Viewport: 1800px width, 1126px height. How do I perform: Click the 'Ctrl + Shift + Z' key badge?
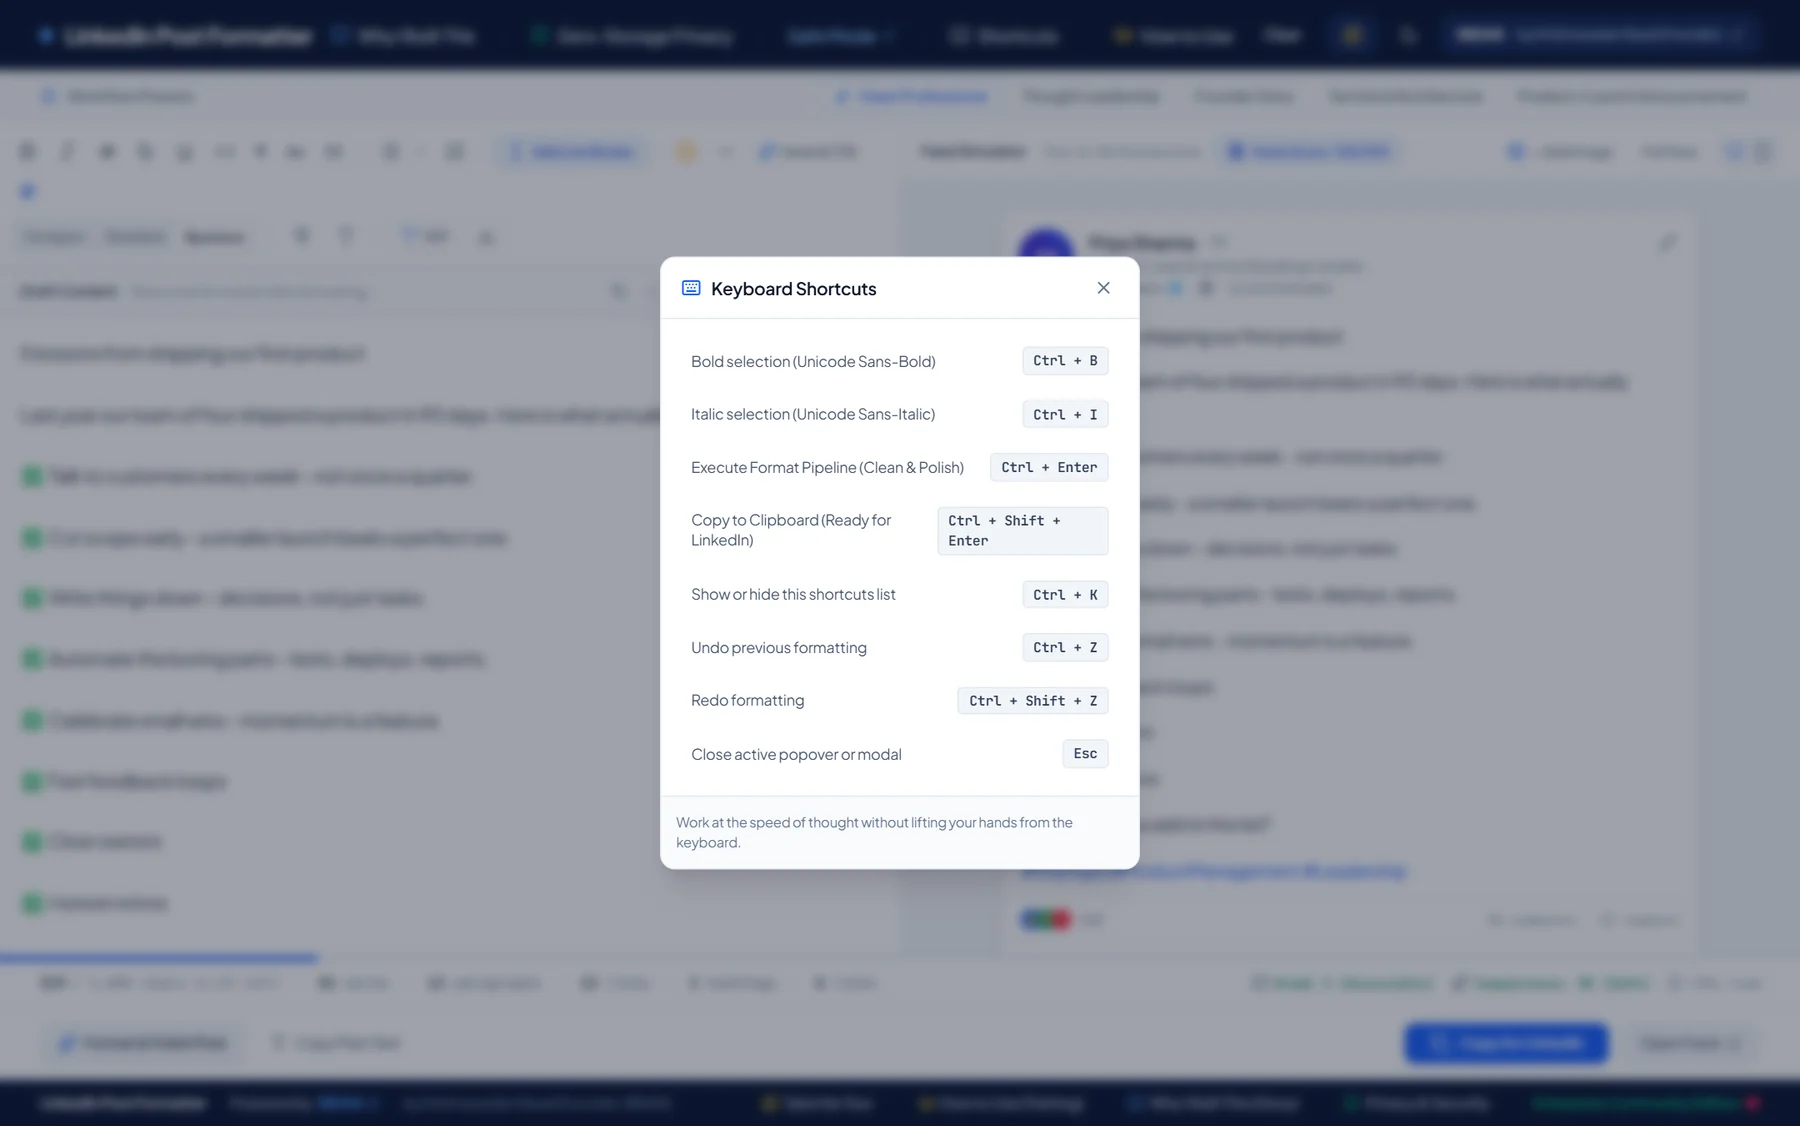[1033, 700]
